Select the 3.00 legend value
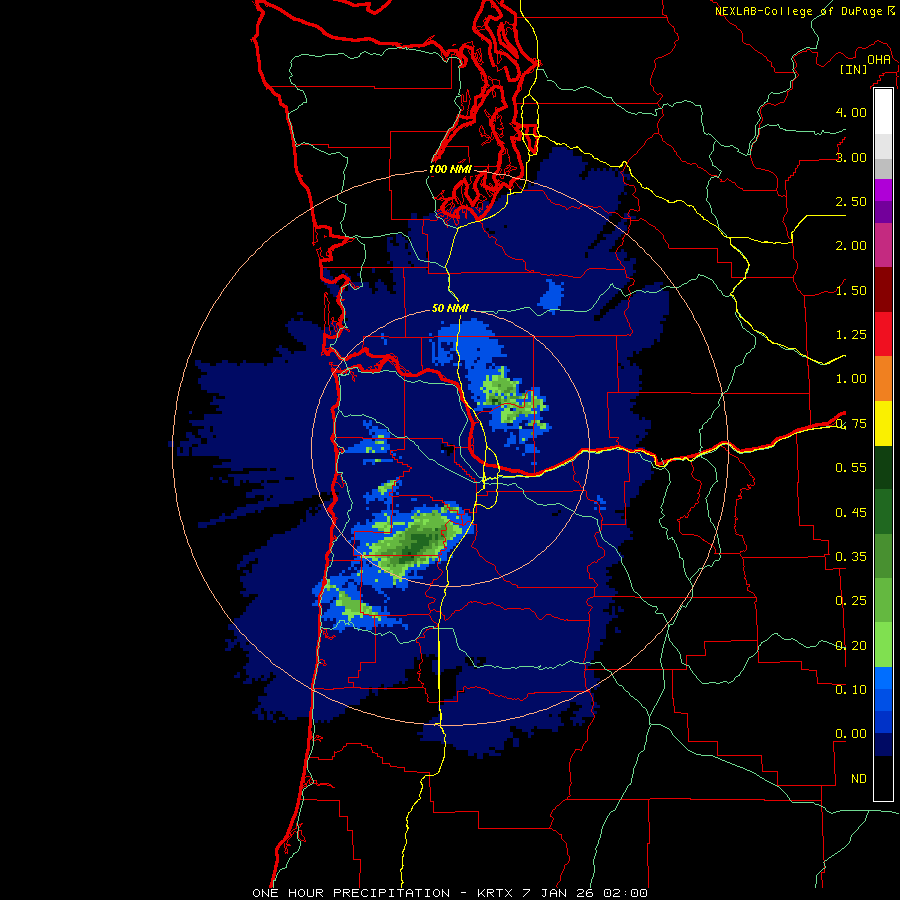Viewport: 900px width, 900px height. 851,157
